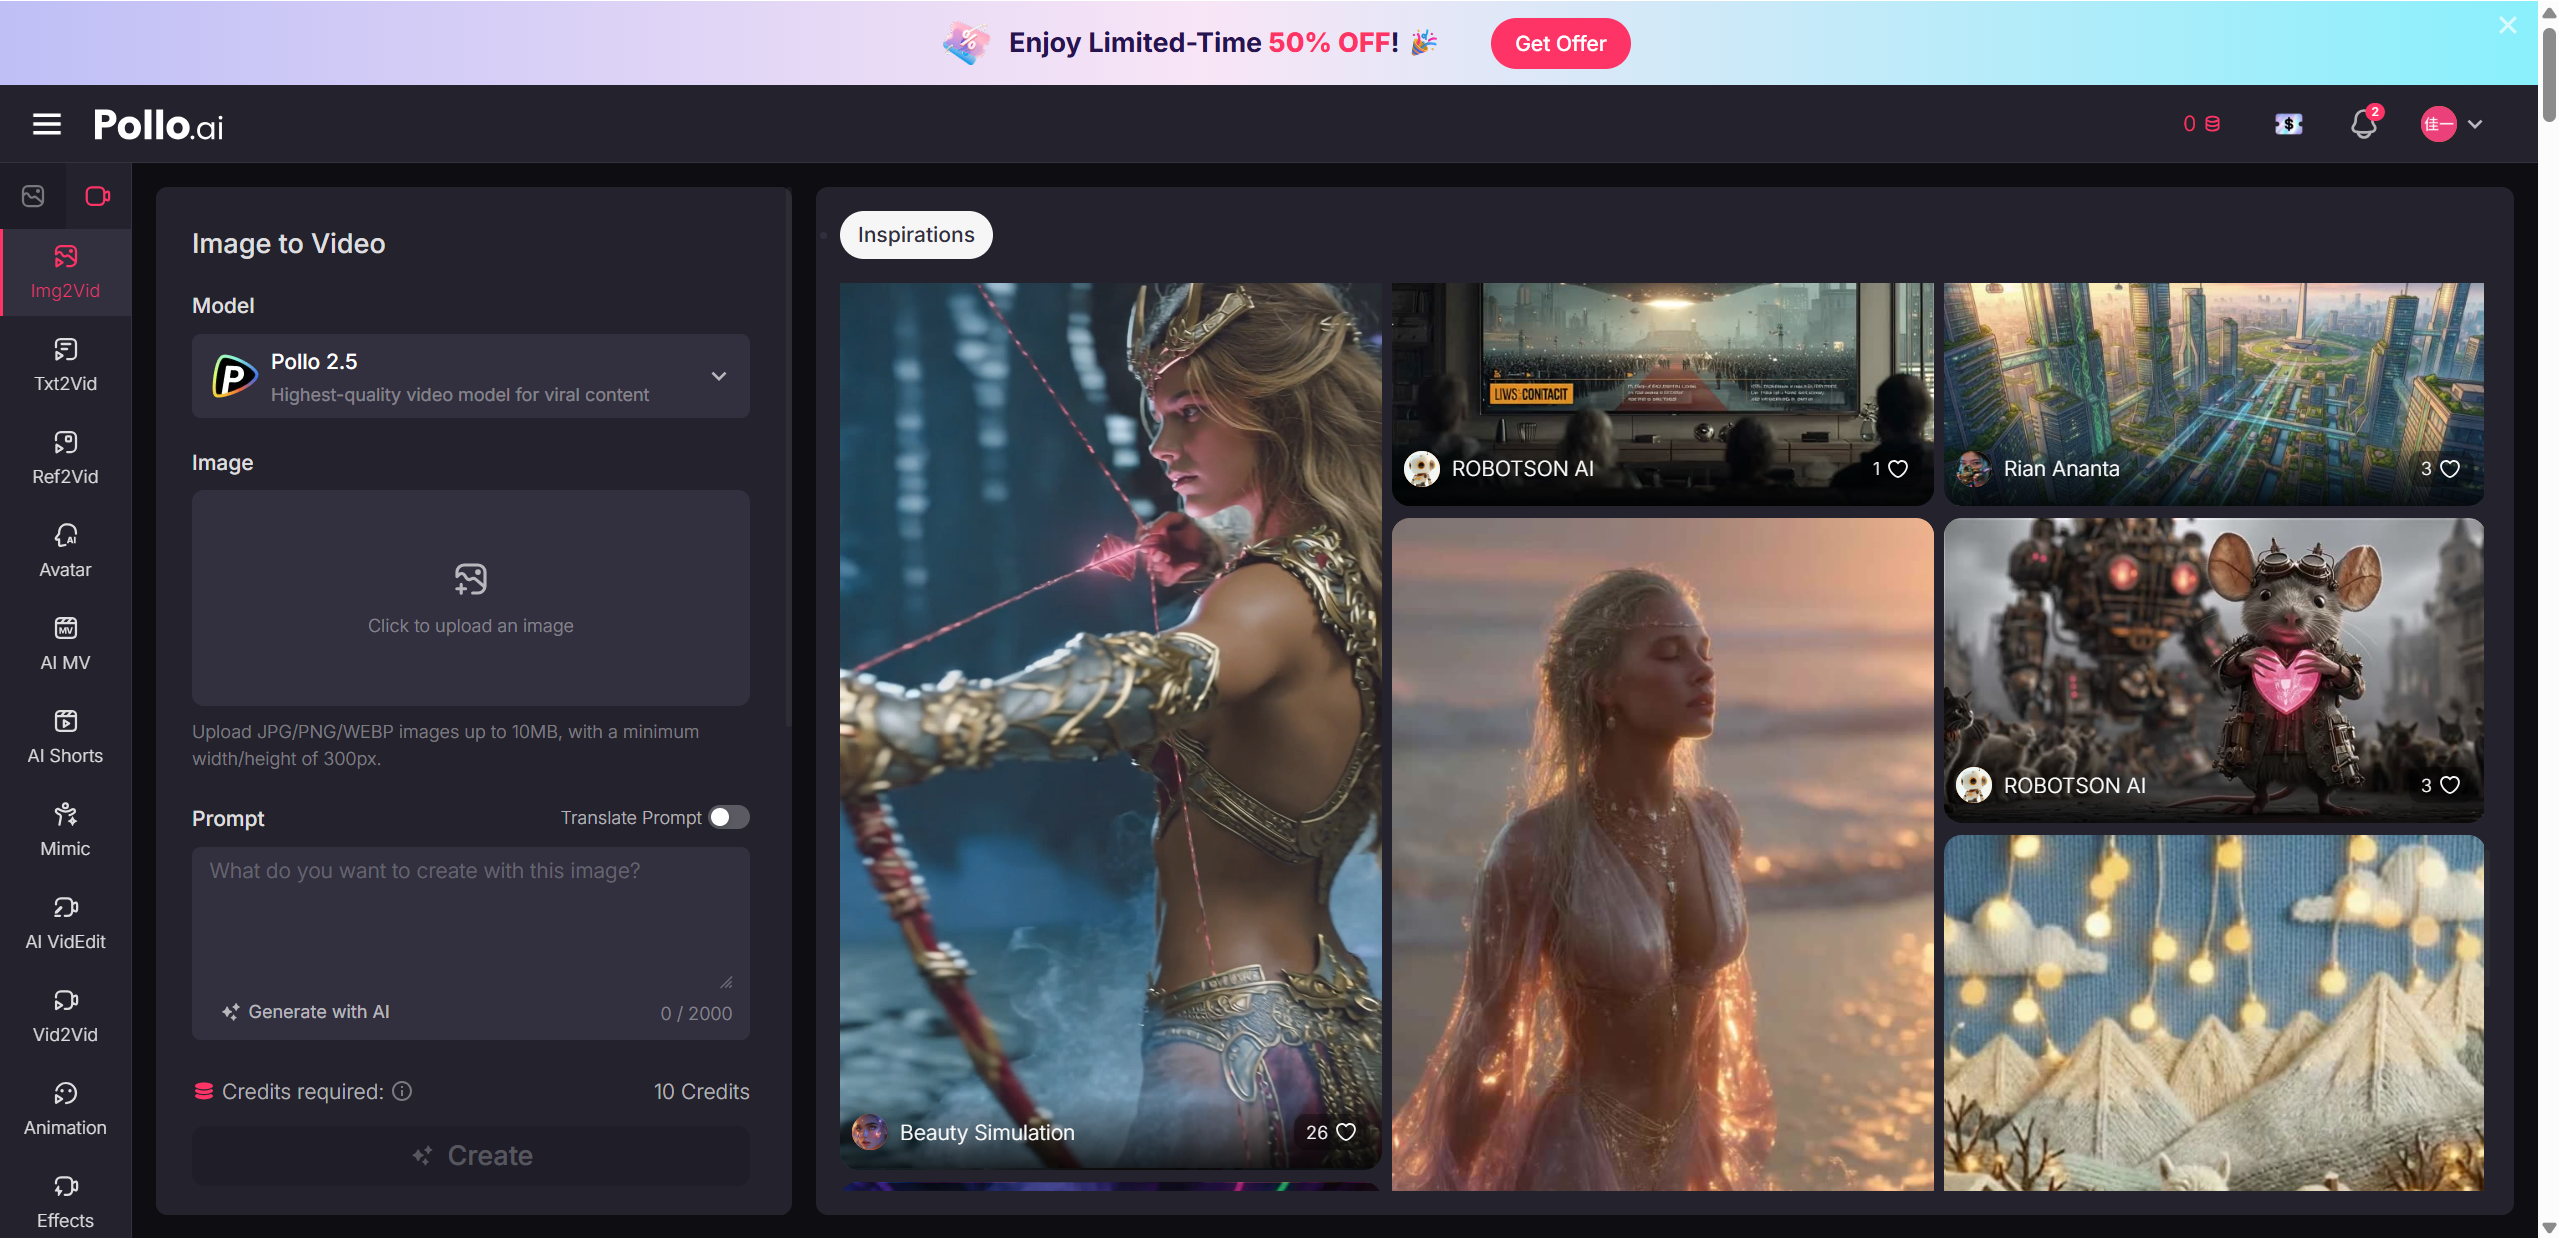Click the credits info icon
Image resolution: width=2559 pixels, height=1238 pixels.
click(402, 1091)
